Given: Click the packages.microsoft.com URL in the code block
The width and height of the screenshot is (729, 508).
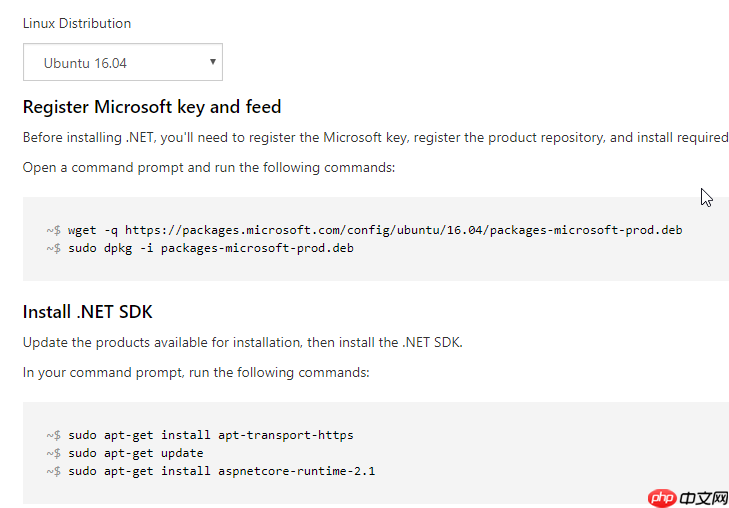Looking at the screenshot, I should (x=404, y=230).
